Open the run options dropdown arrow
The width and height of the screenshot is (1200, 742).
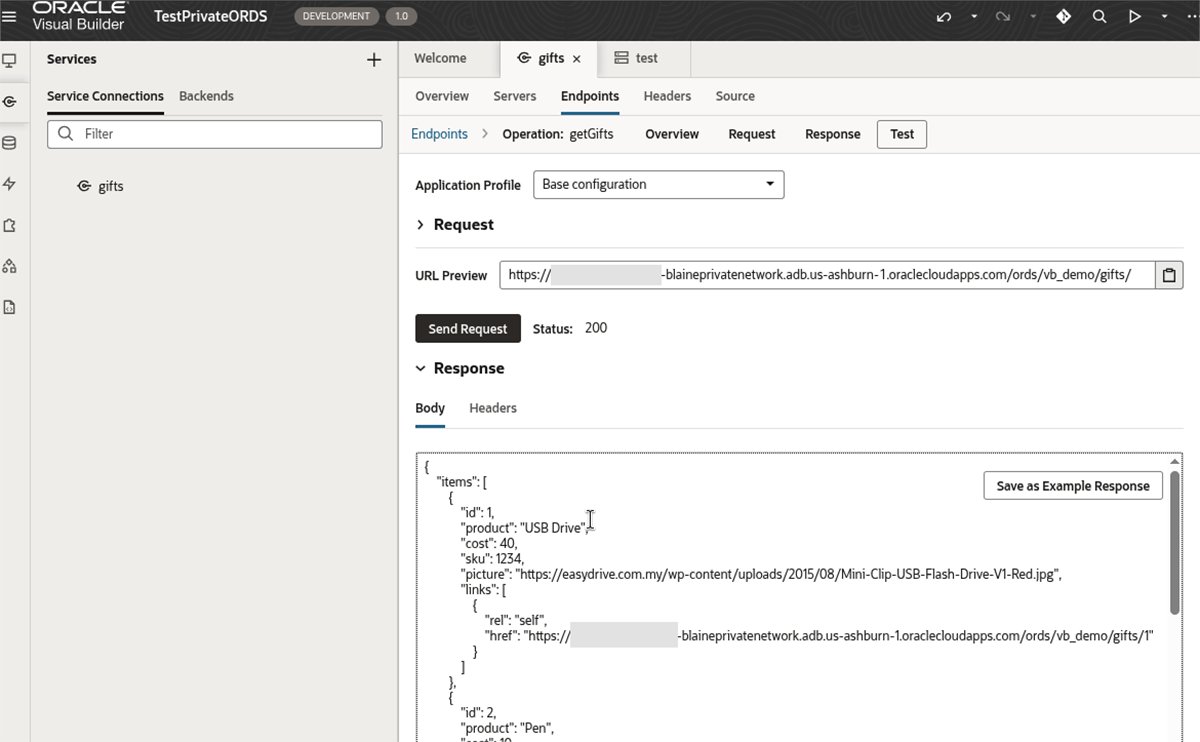pos(1165,17)
